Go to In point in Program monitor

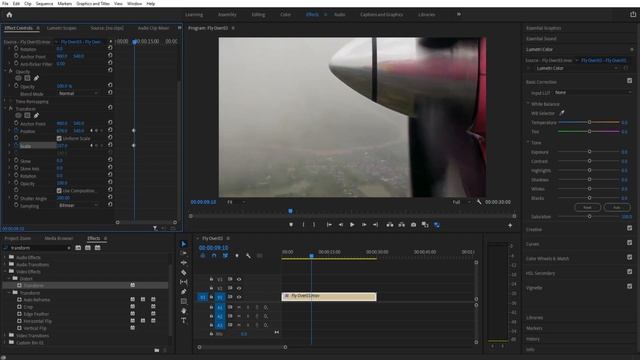tap(329, 224)
